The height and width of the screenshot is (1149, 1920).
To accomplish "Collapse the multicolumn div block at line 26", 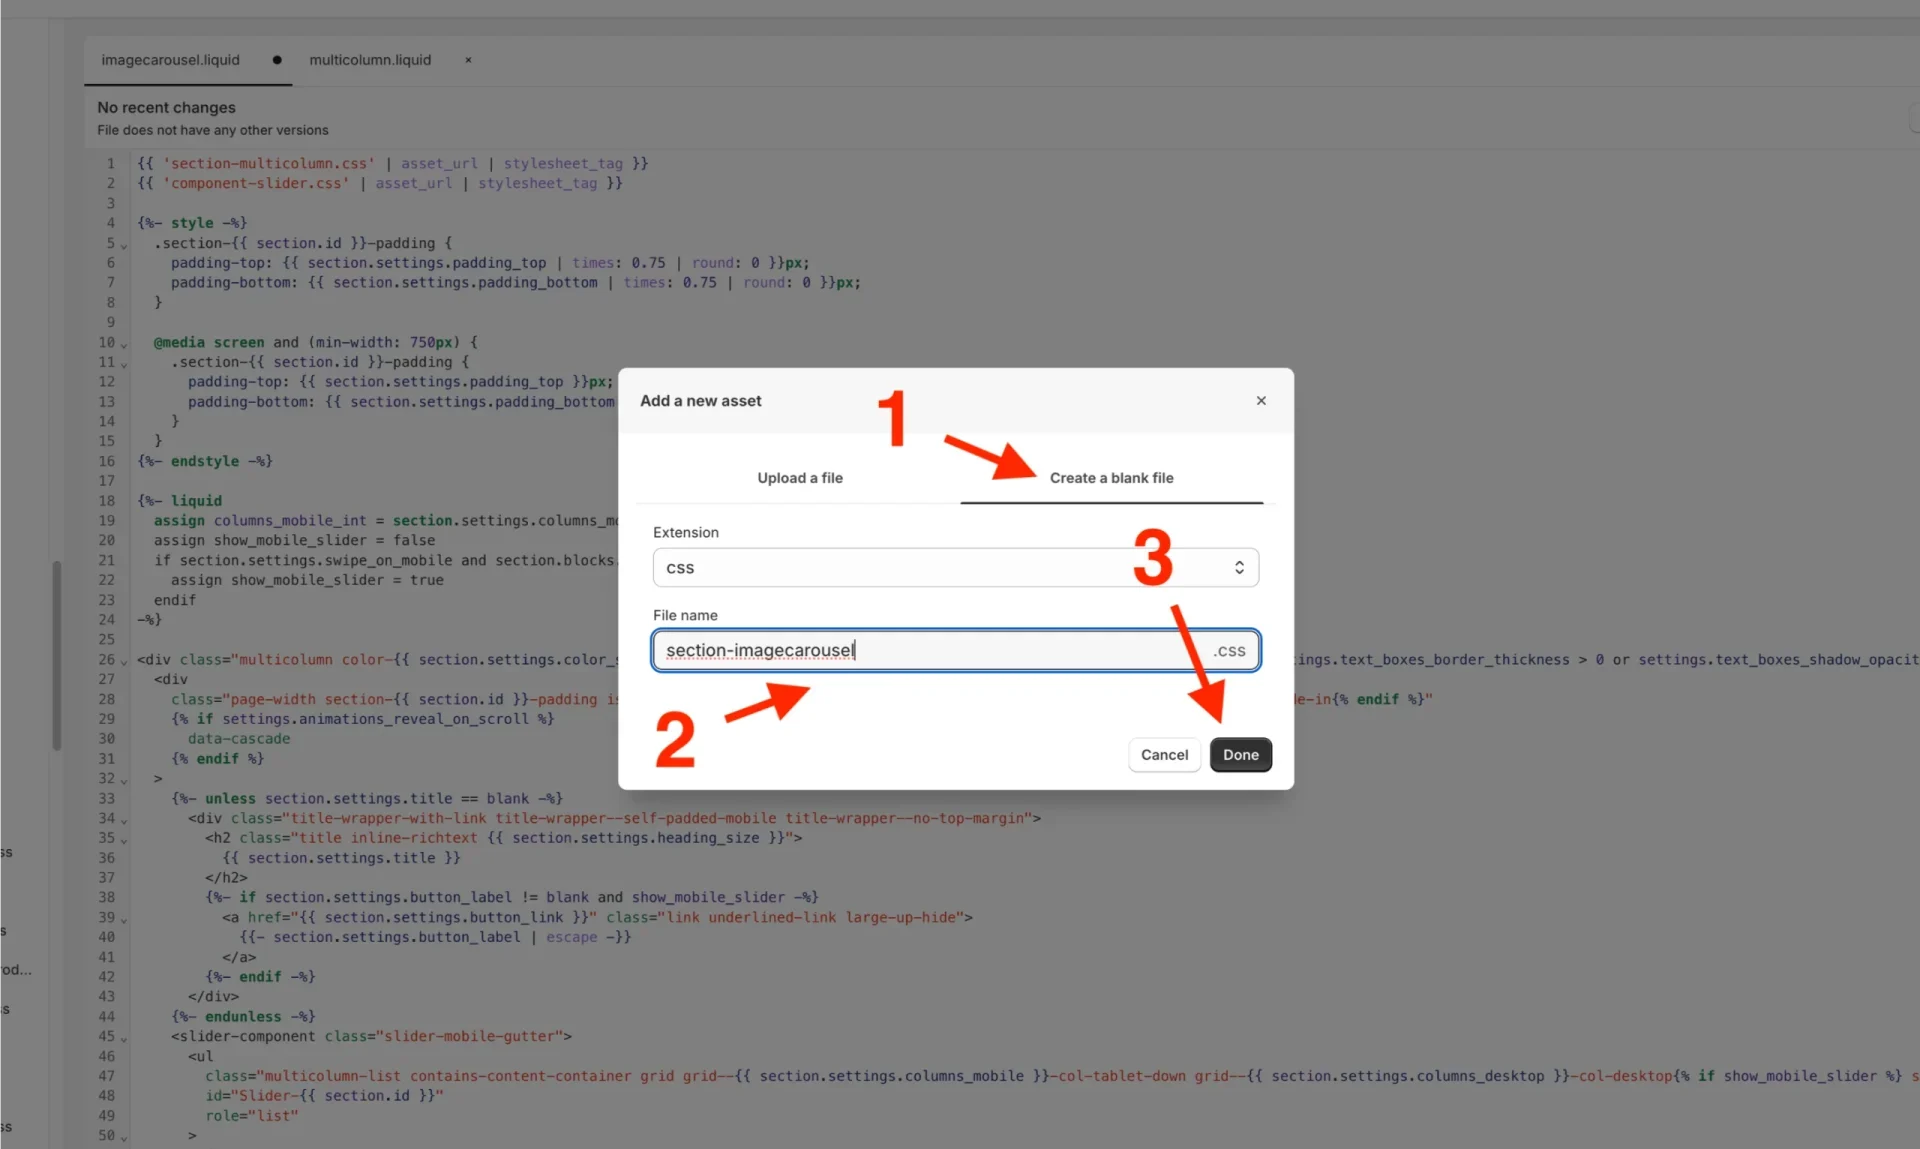I will point(122,662).
